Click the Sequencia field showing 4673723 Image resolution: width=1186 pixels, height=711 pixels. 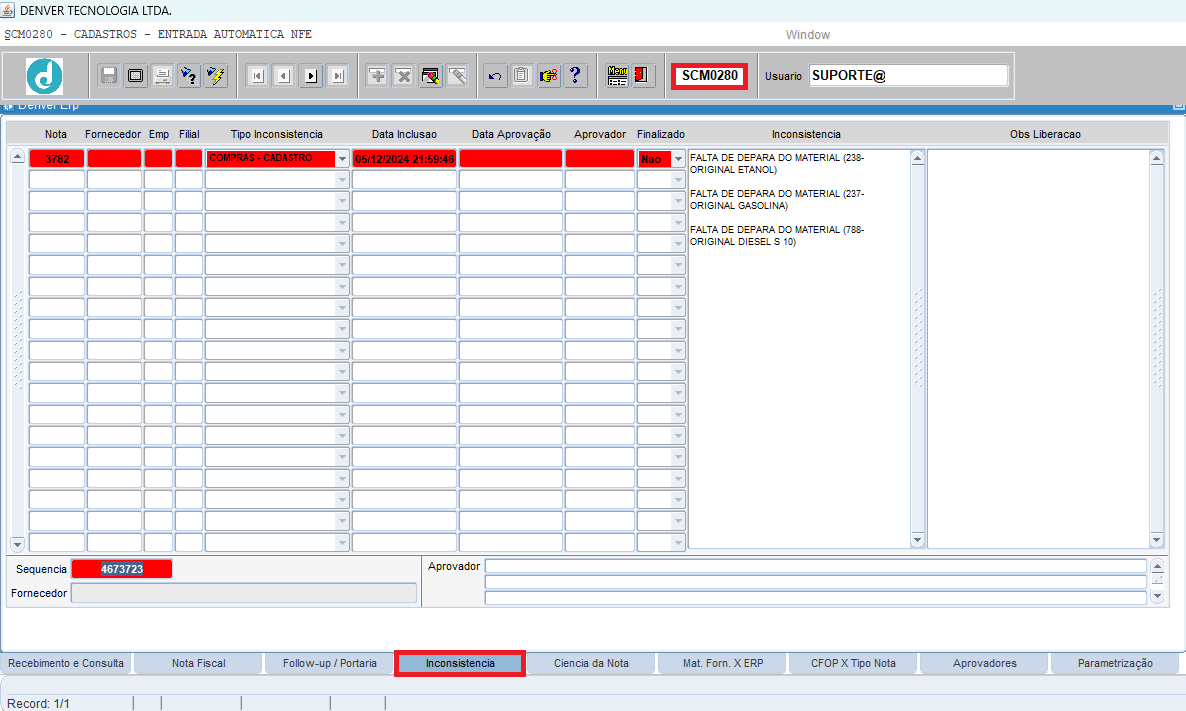tap(122, 569)
